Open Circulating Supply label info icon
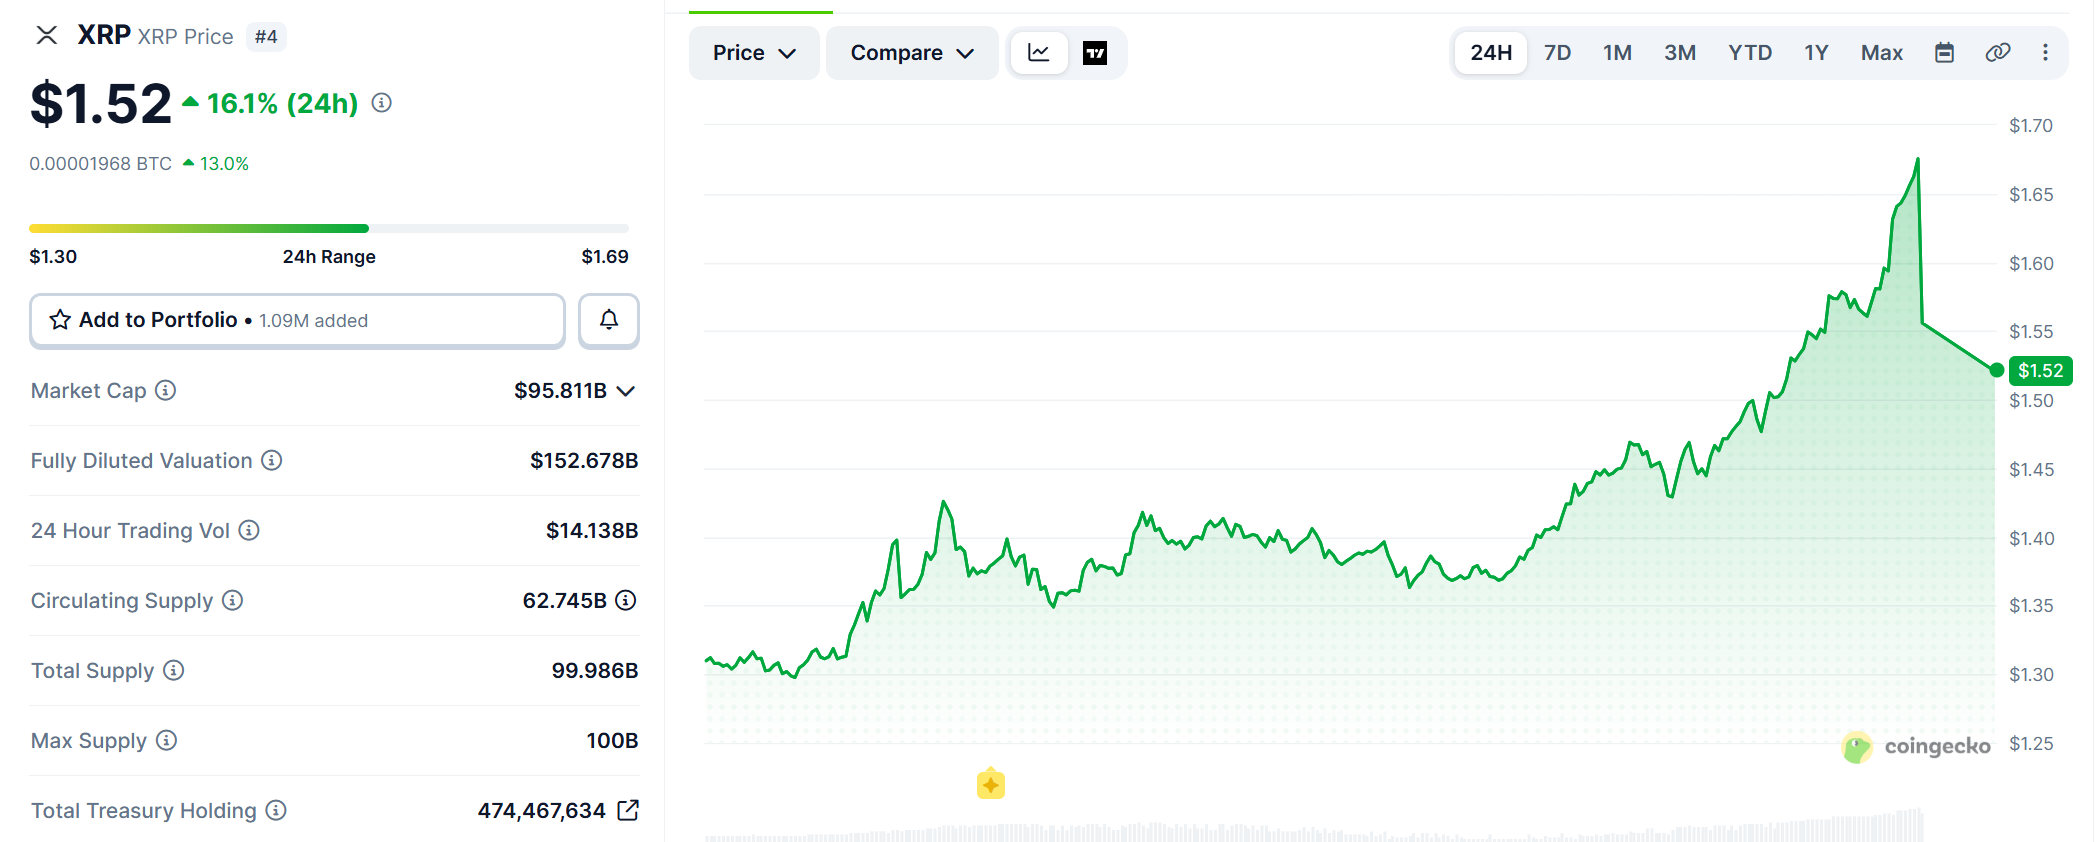The height and width of the screenshot is (842, 2098). [x=233, y=600]
